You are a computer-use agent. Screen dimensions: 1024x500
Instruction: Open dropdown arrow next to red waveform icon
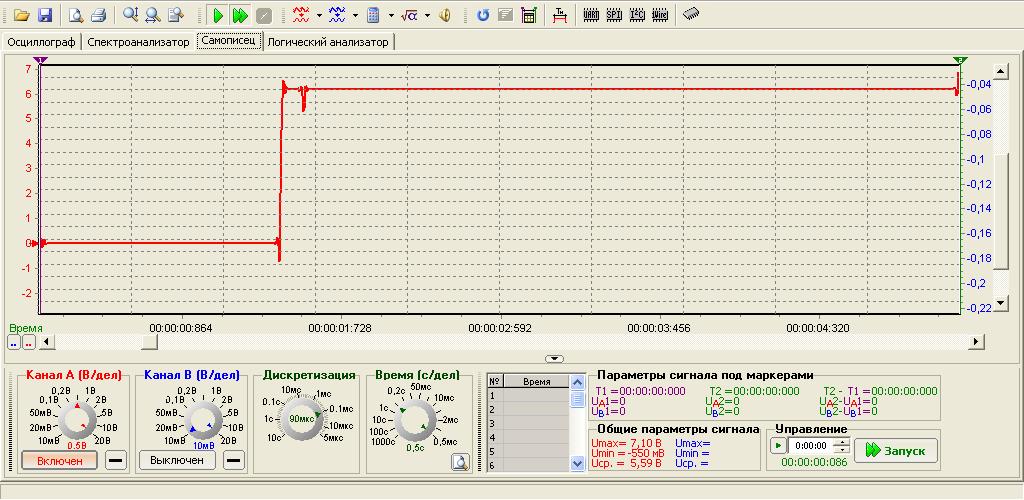click(x=319, y=16)
